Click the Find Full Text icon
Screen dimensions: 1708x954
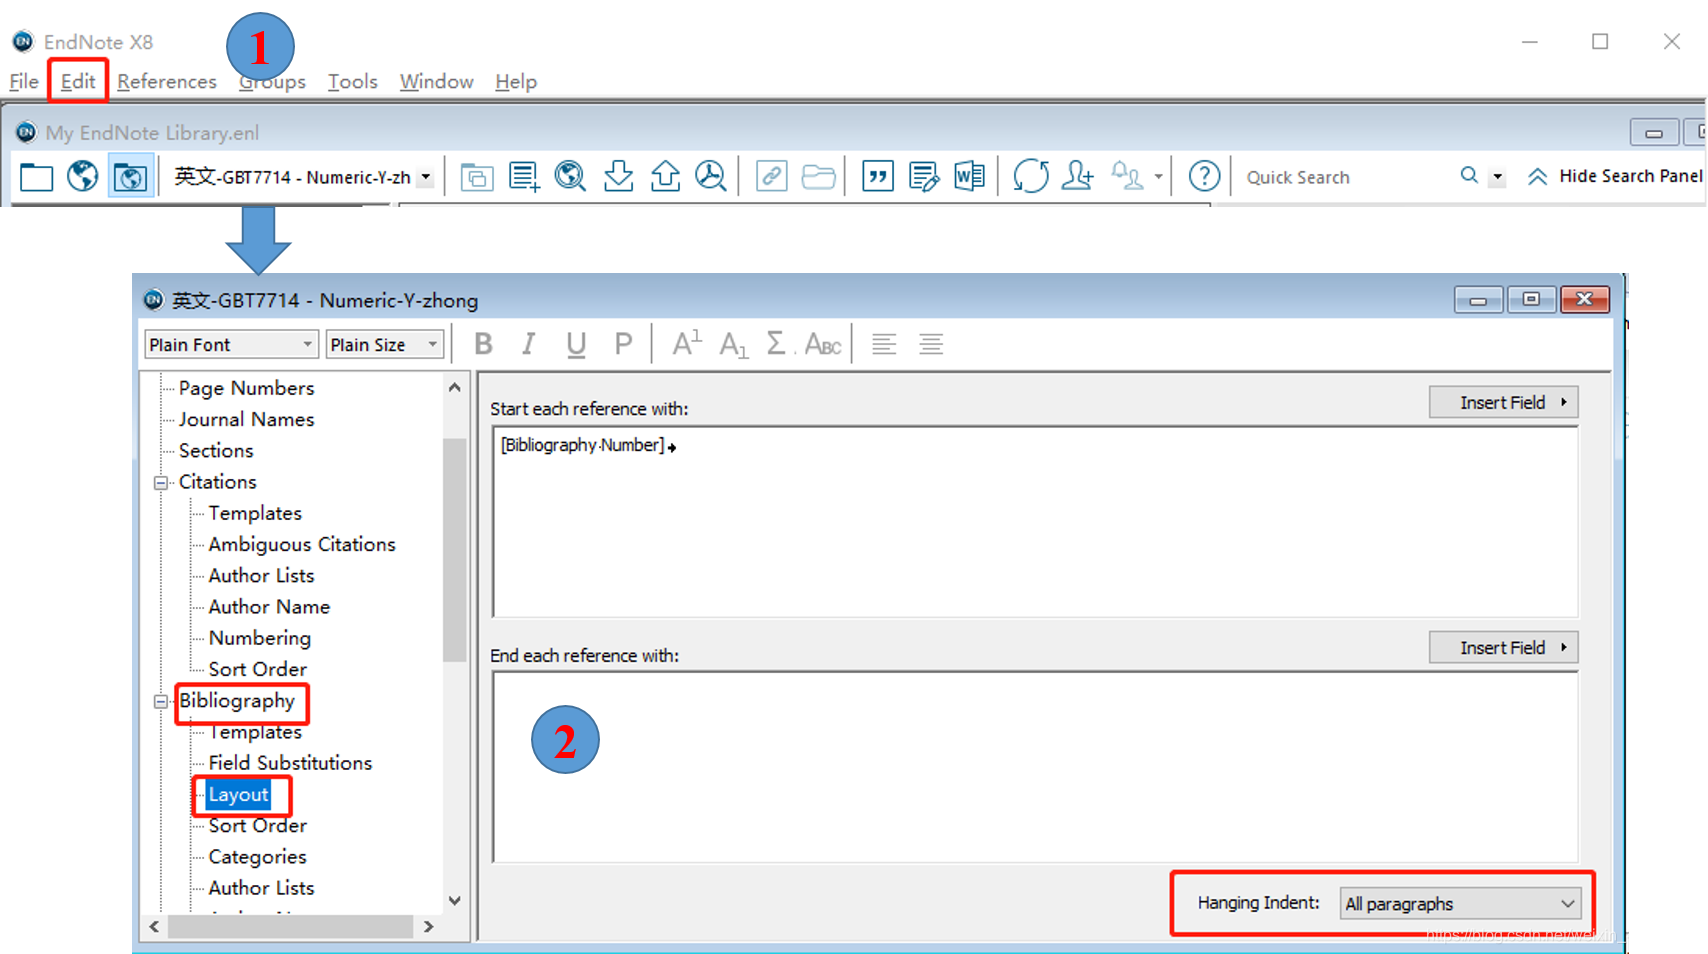click(x=711, y=177)
